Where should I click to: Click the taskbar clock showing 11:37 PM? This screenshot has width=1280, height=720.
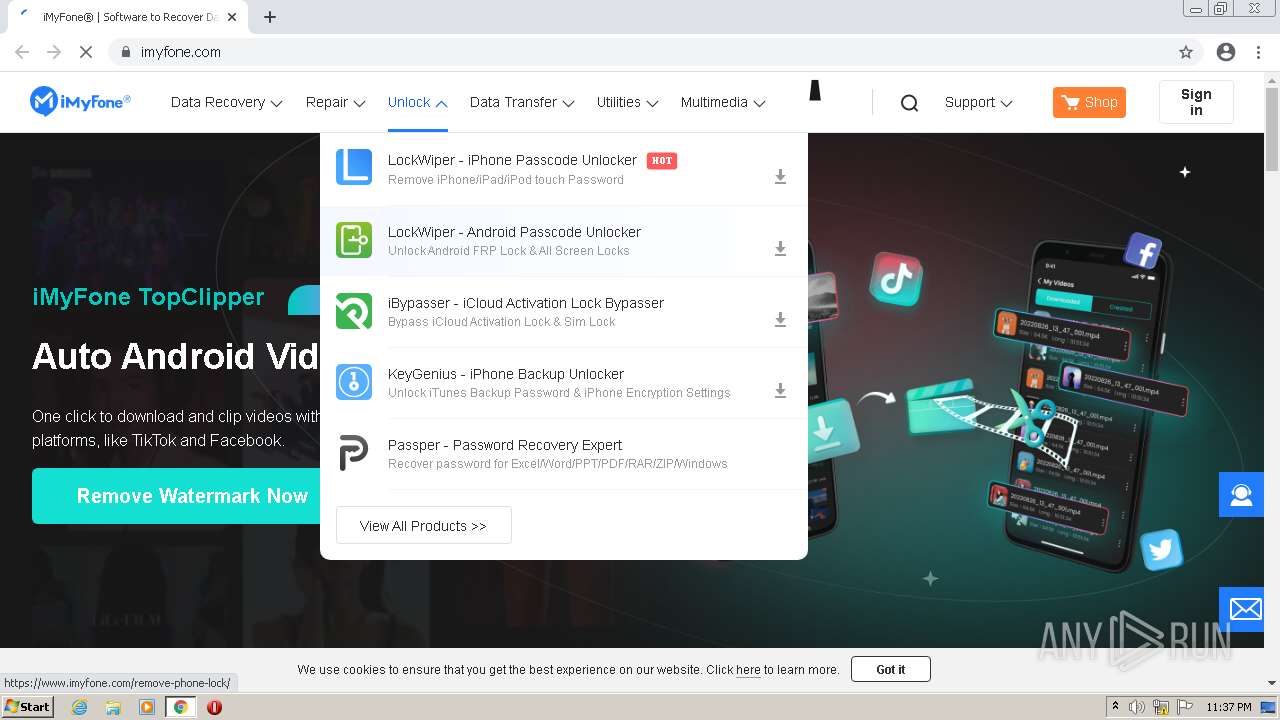(1229, 707)
